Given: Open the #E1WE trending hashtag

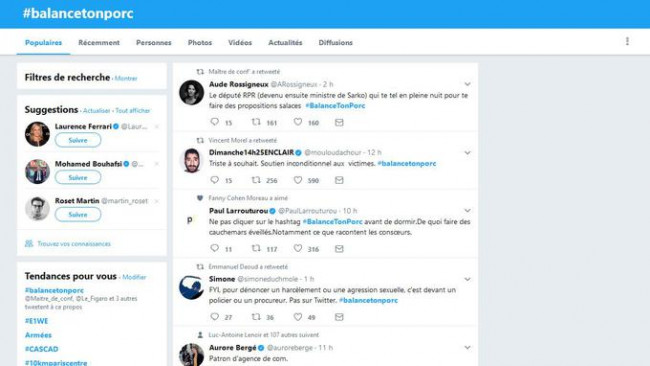Looking at the screenshot, I should click(36, 321).
